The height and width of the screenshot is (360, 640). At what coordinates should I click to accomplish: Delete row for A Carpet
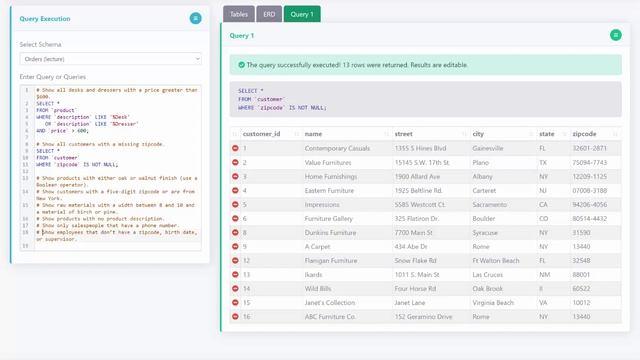tap(235, 247)
